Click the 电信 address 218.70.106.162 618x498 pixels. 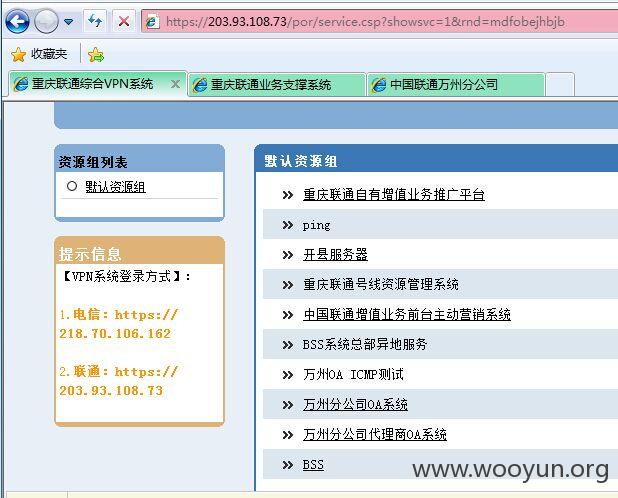pyautogui.click(x=115, y=334)
